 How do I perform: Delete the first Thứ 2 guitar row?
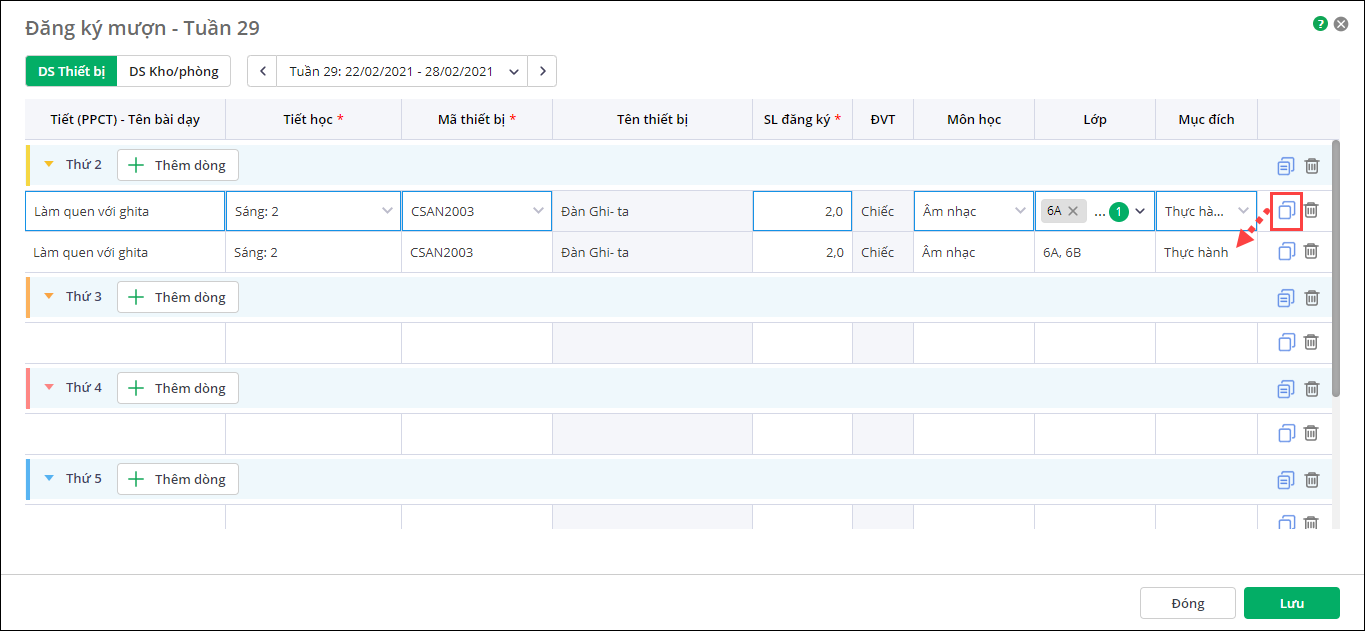1311,210
